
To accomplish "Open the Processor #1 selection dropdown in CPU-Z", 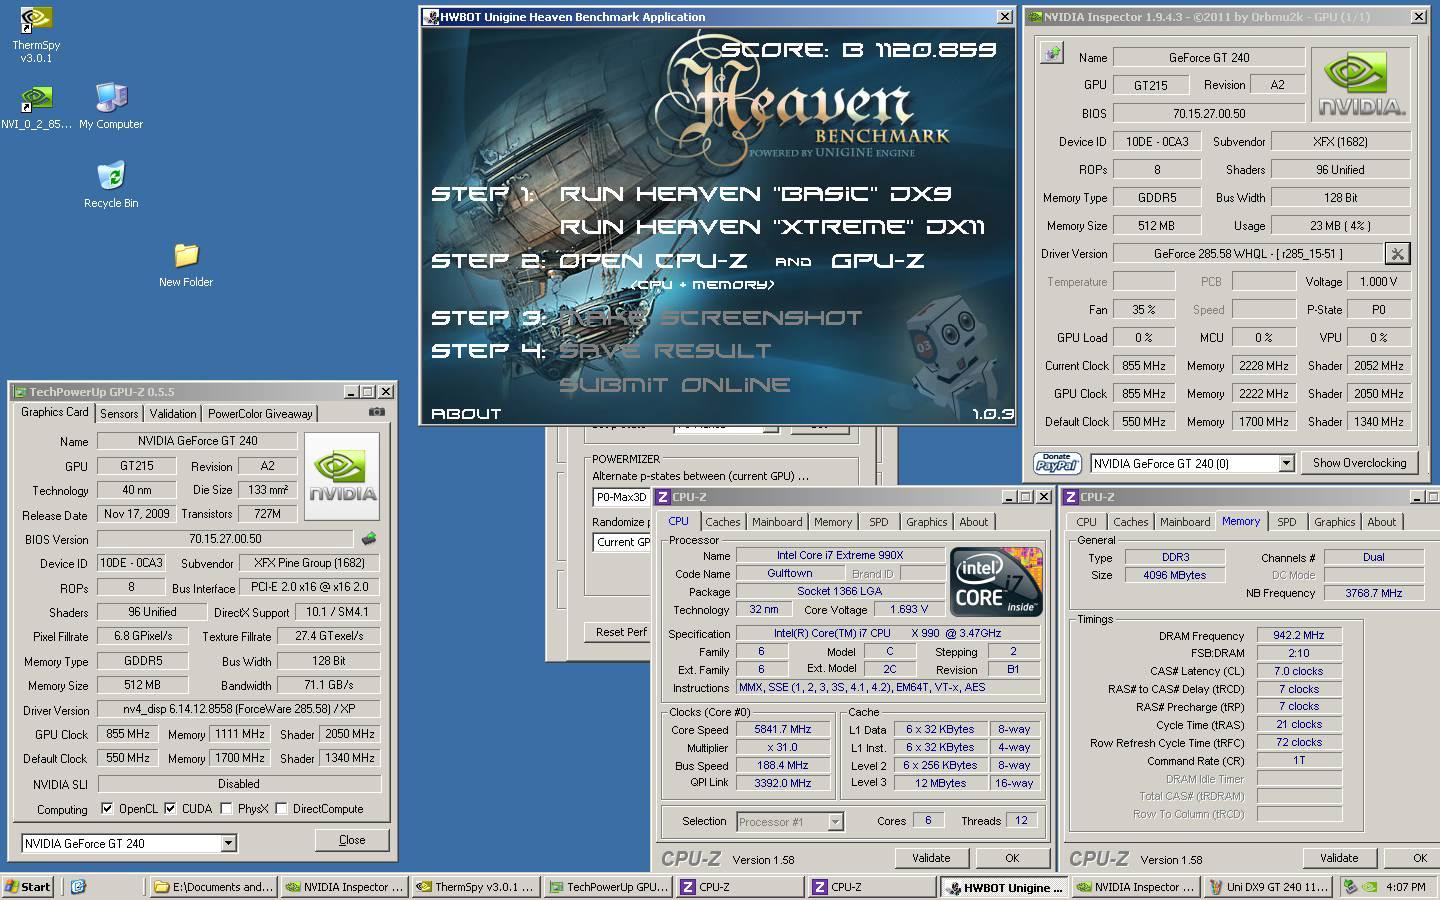I will tap(790, 822).
